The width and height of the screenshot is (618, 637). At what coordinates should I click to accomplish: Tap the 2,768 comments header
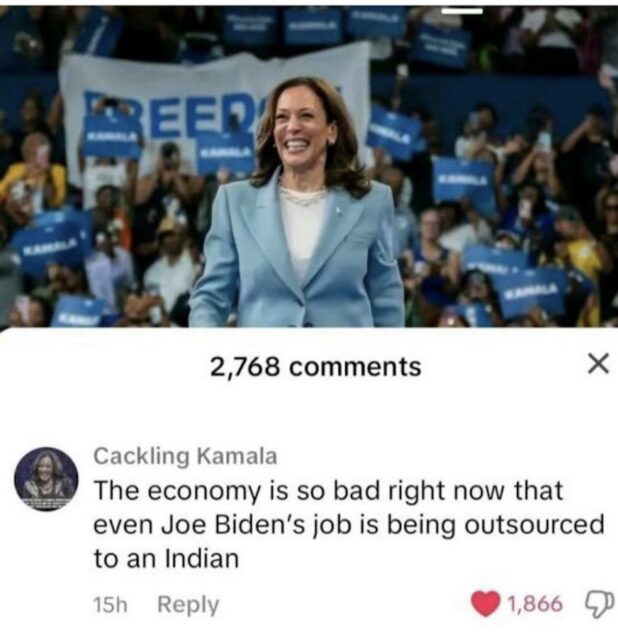pos(315,367)
